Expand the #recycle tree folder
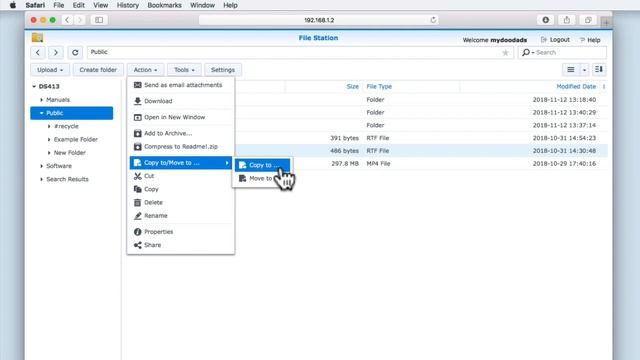Screen dimensions: 640x360 coord(49,126)
